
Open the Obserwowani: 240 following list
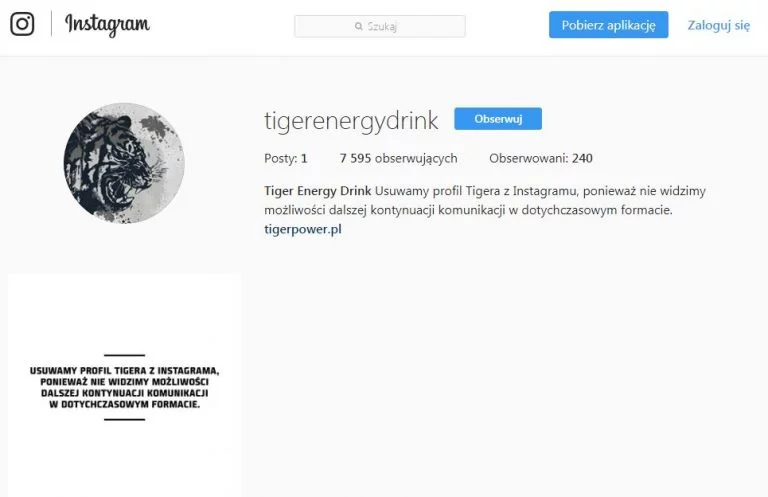[x=541, y=158]
